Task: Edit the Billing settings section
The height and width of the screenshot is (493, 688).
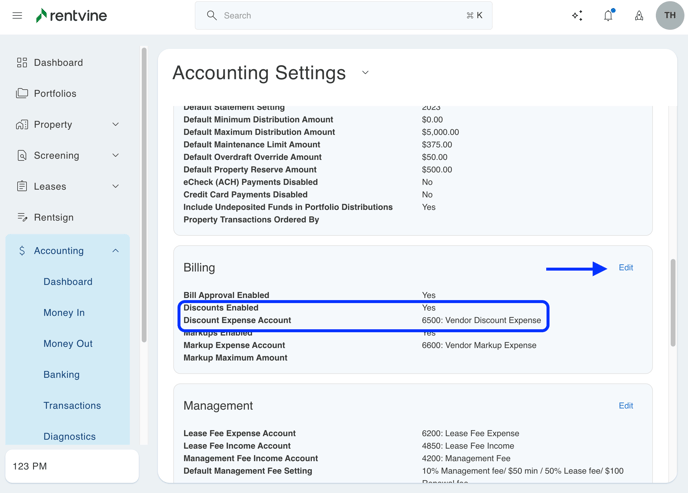Action: tap(625, 268)
